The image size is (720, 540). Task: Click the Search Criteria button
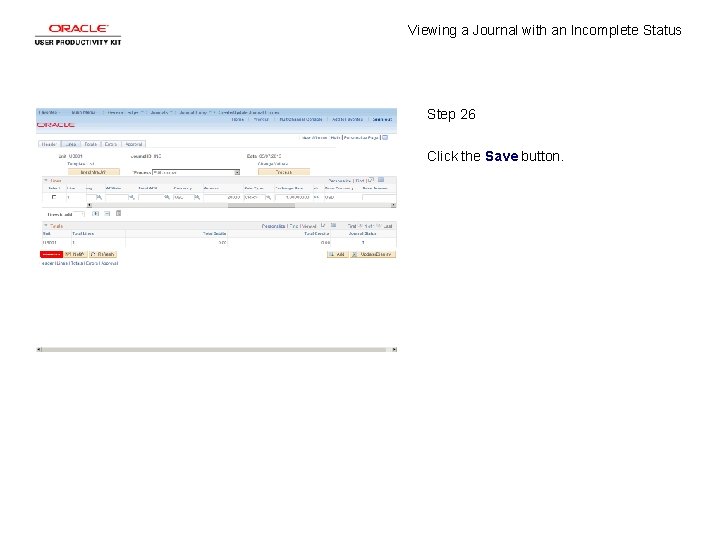94,172
